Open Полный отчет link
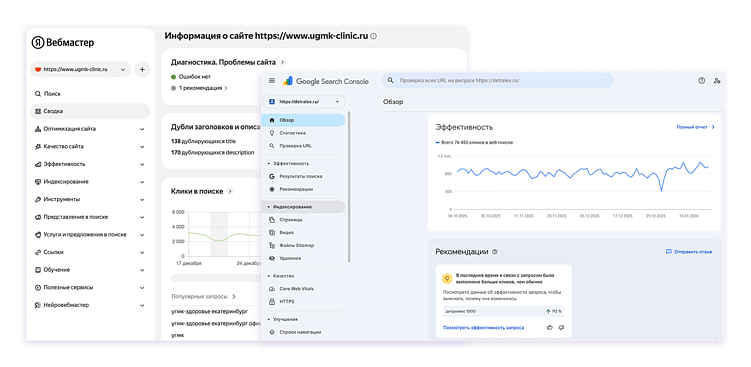Image resolution: width=751 pixels, height=367 pixels. click(x=695, y=127)
